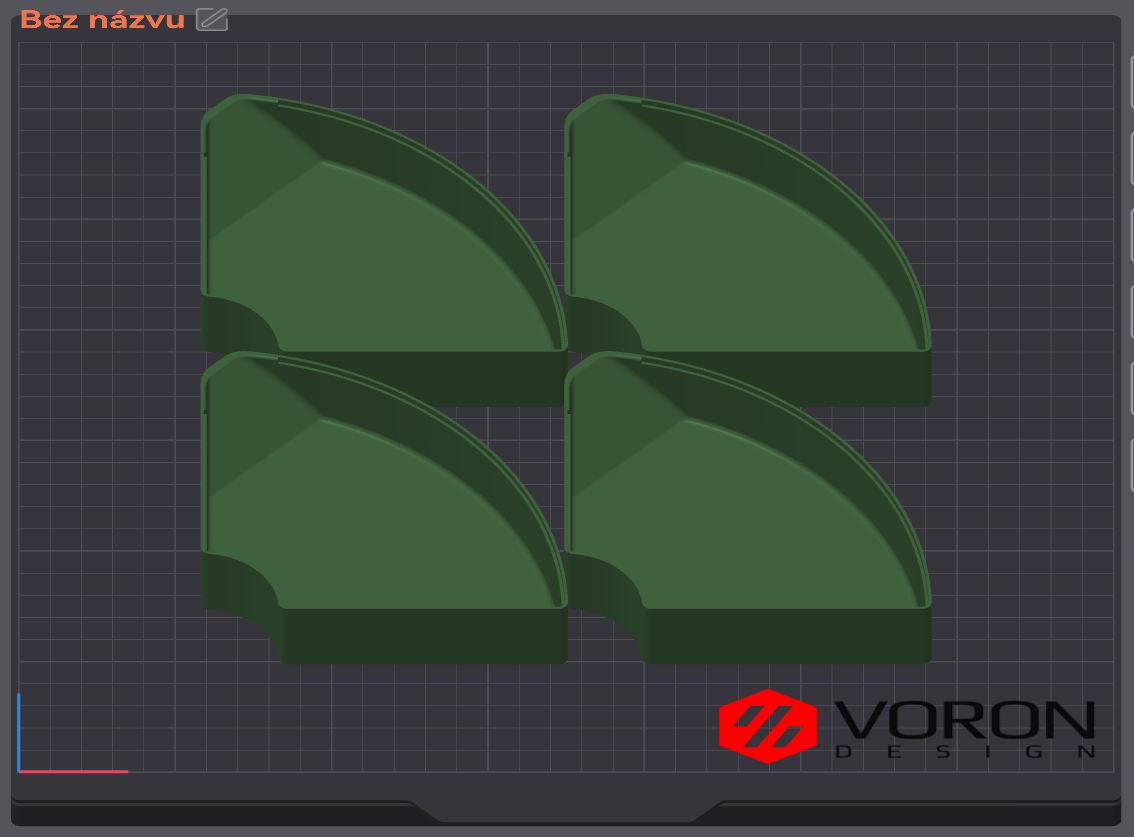Arrange objects via third right-edge plate icon

[x=1131, y=235]
